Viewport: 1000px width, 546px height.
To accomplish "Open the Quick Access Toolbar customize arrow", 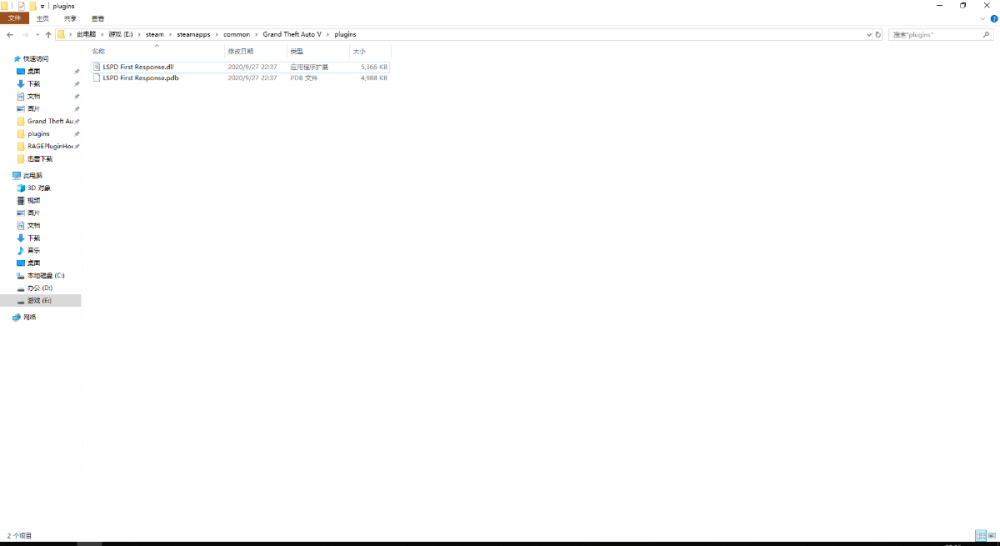I will tap(42, 6).
